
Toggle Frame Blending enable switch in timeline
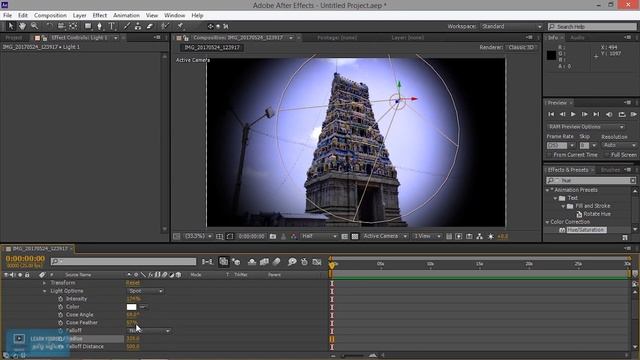tap(264, 262)
